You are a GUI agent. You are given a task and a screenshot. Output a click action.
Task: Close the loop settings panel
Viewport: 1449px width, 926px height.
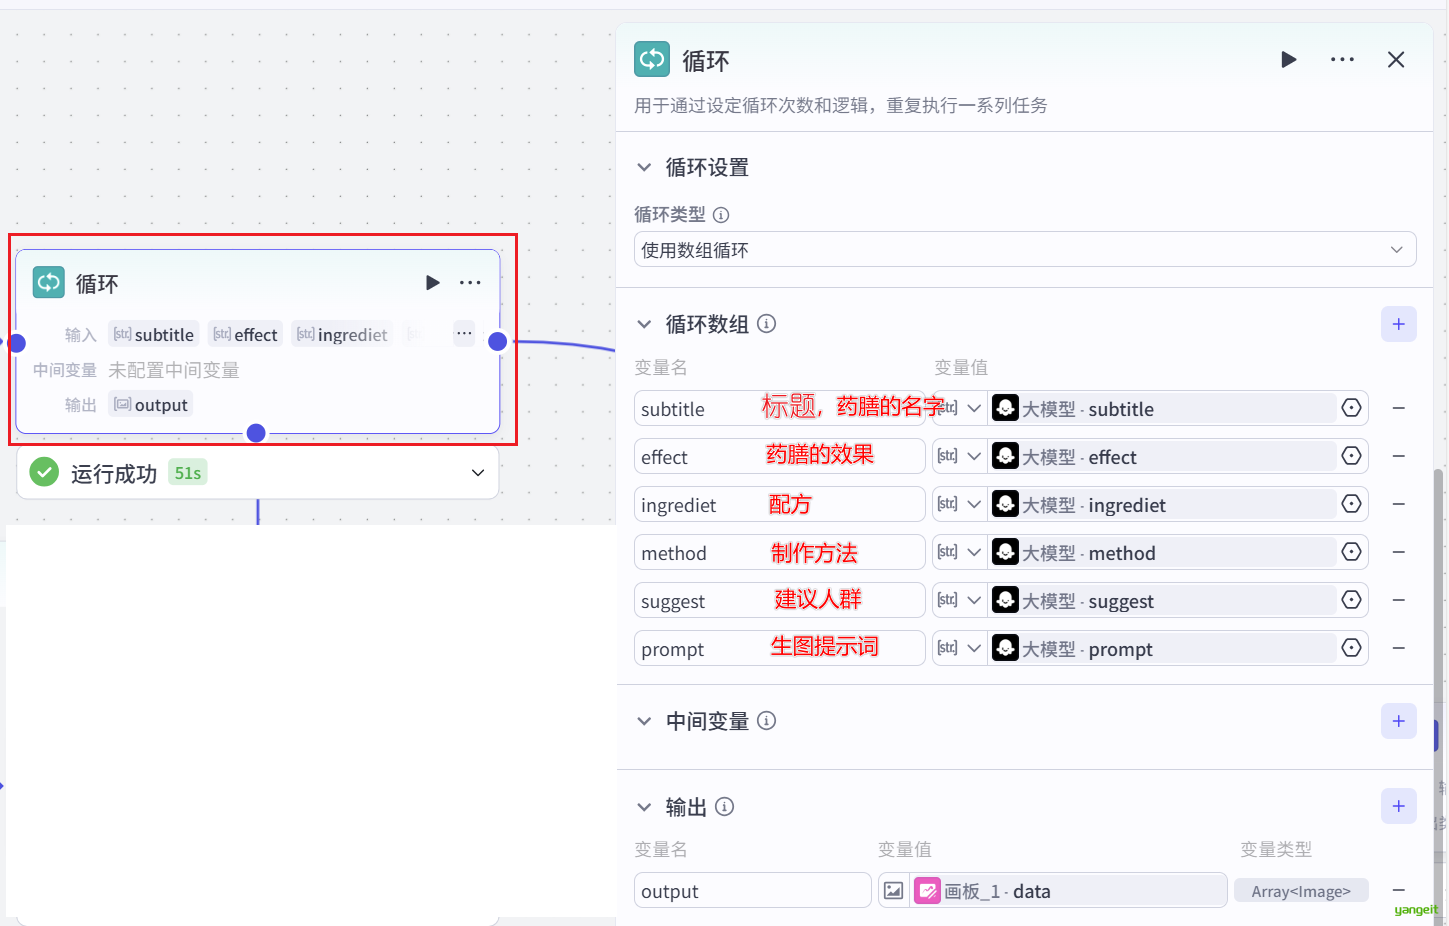point(1396,60)
